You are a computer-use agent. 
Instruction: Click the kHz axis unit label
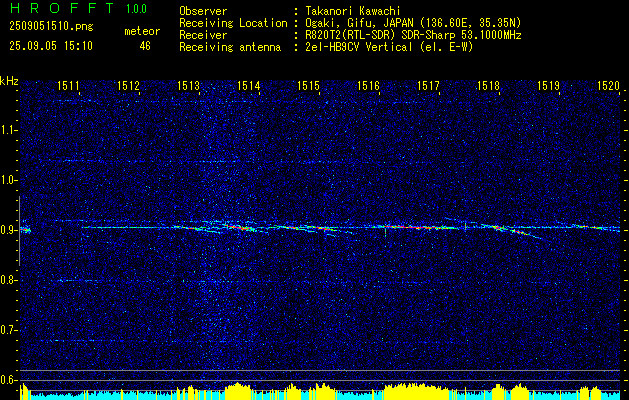(9, 81)
